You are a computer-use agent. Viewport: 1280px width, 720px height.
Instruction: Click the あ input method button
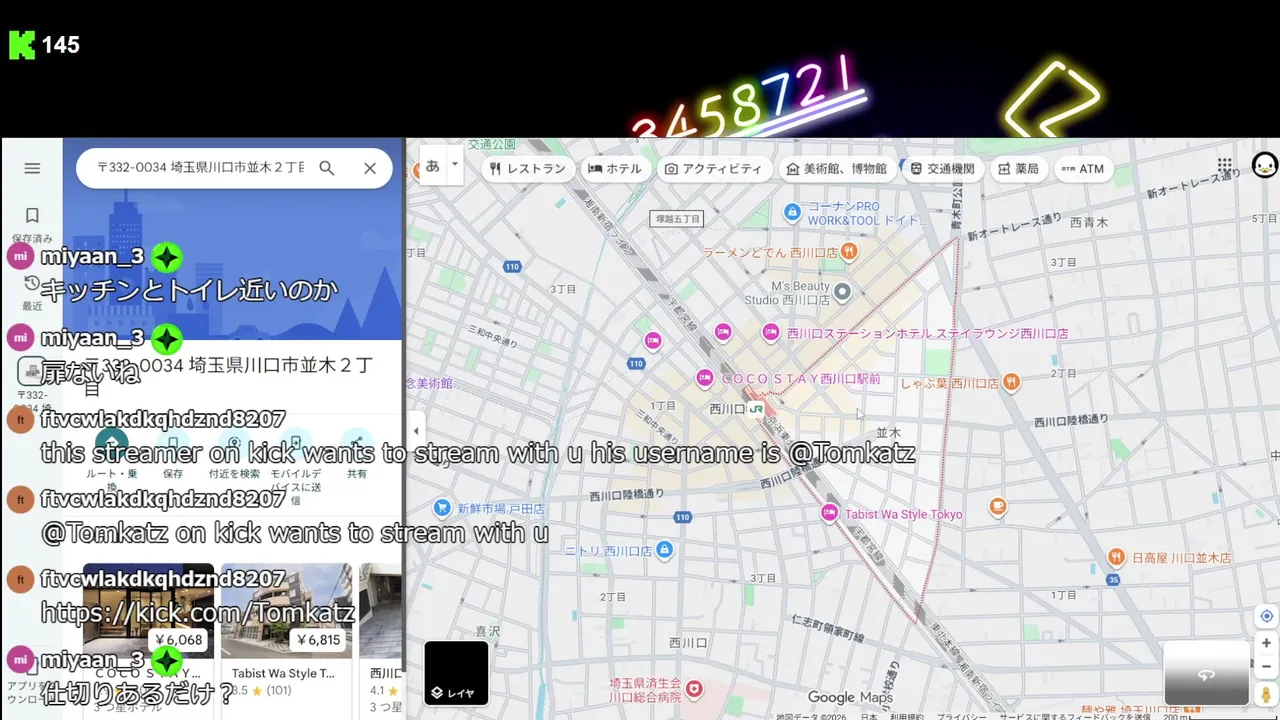click(x=433, y=166)
